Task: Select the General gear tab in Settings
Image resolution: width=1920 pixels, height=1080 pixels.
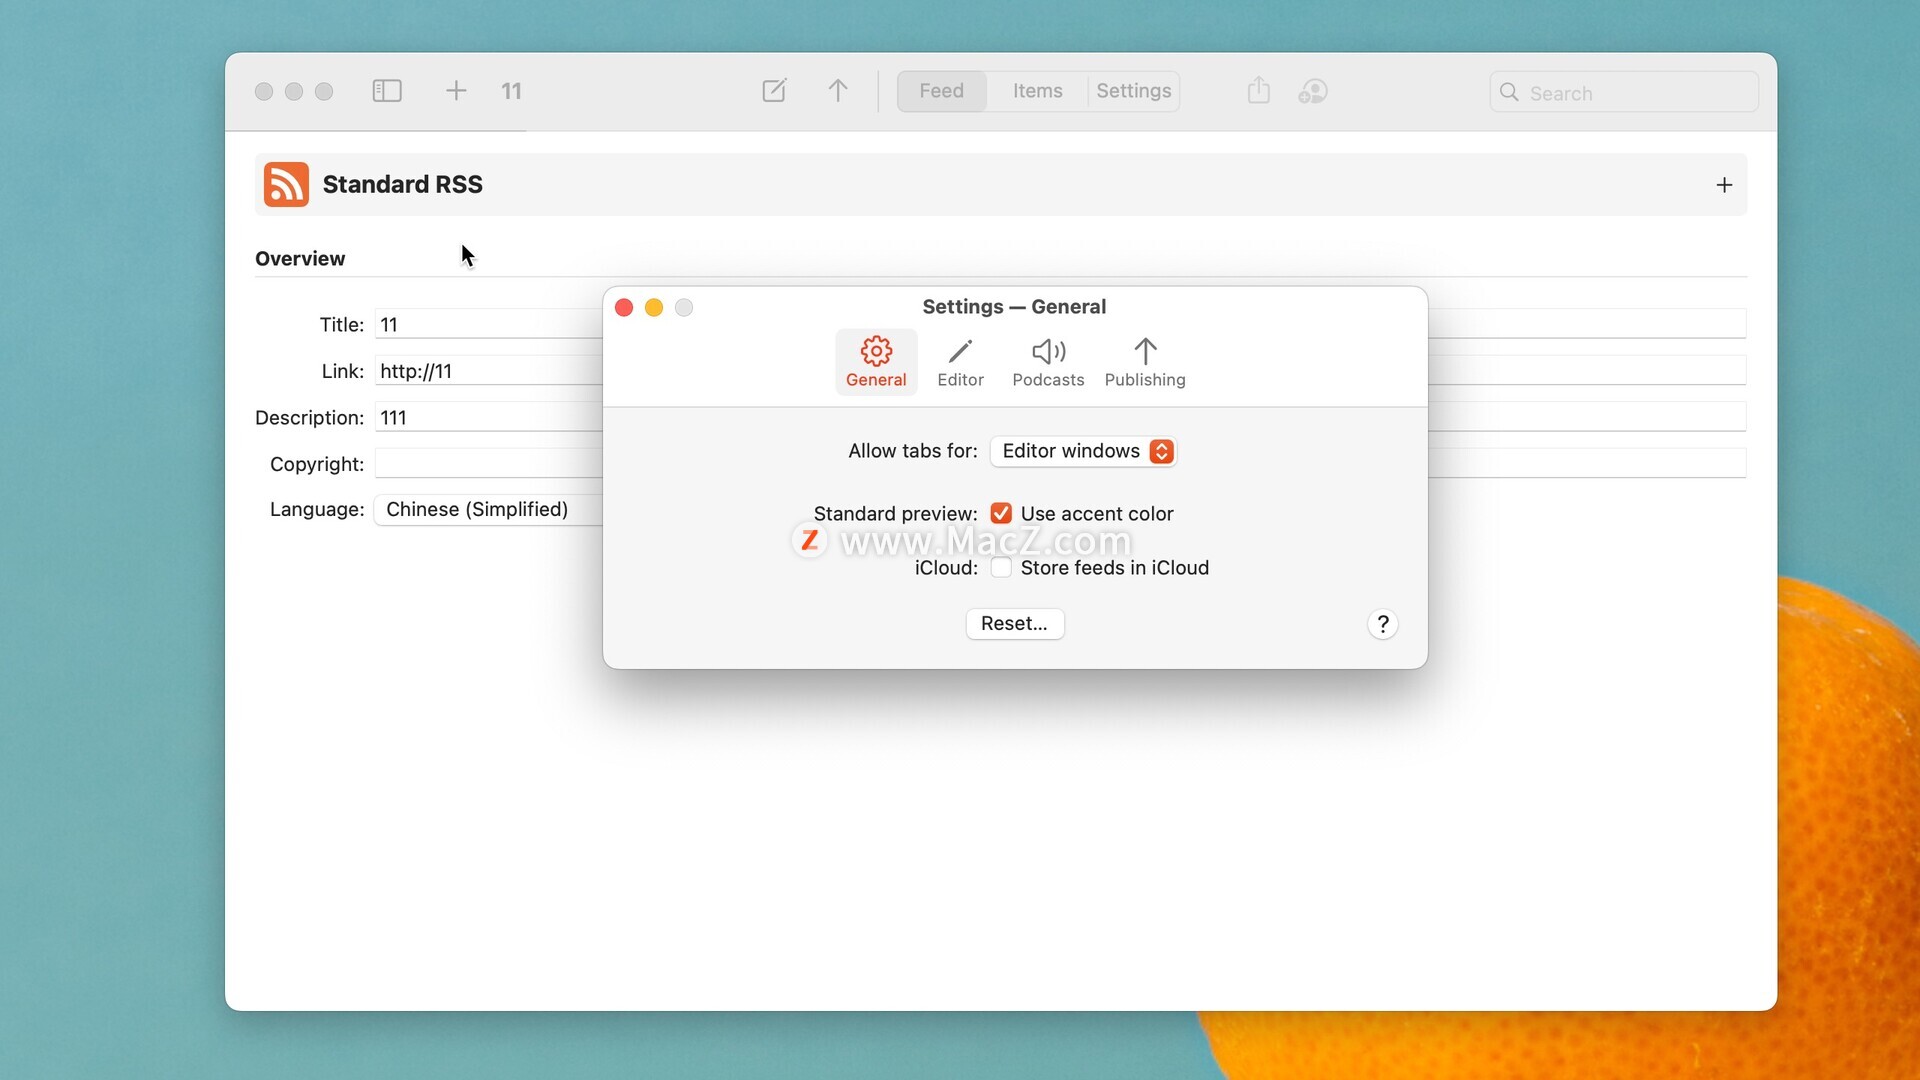Action: pos(876,362)
